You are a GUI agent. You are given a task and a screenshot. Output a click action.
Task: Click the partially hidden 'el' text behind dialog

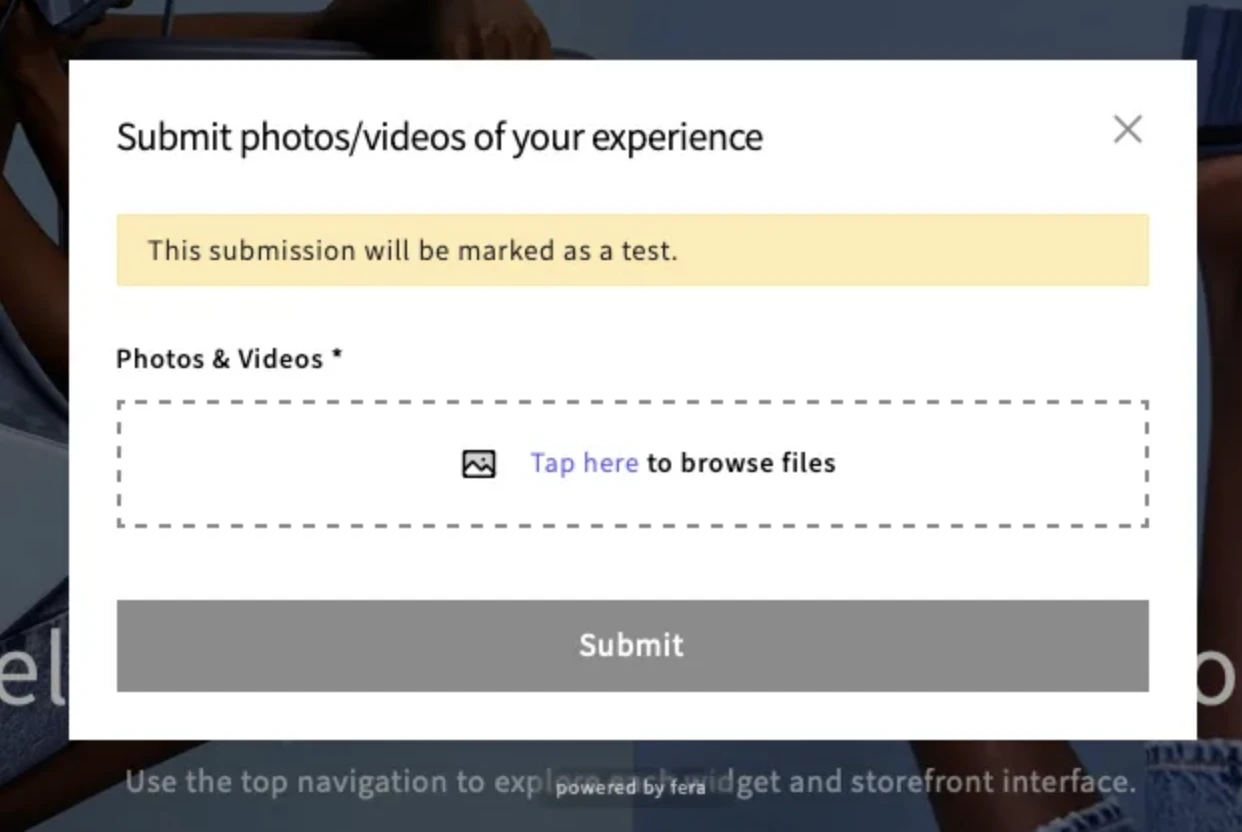click(x=32, y=678)
